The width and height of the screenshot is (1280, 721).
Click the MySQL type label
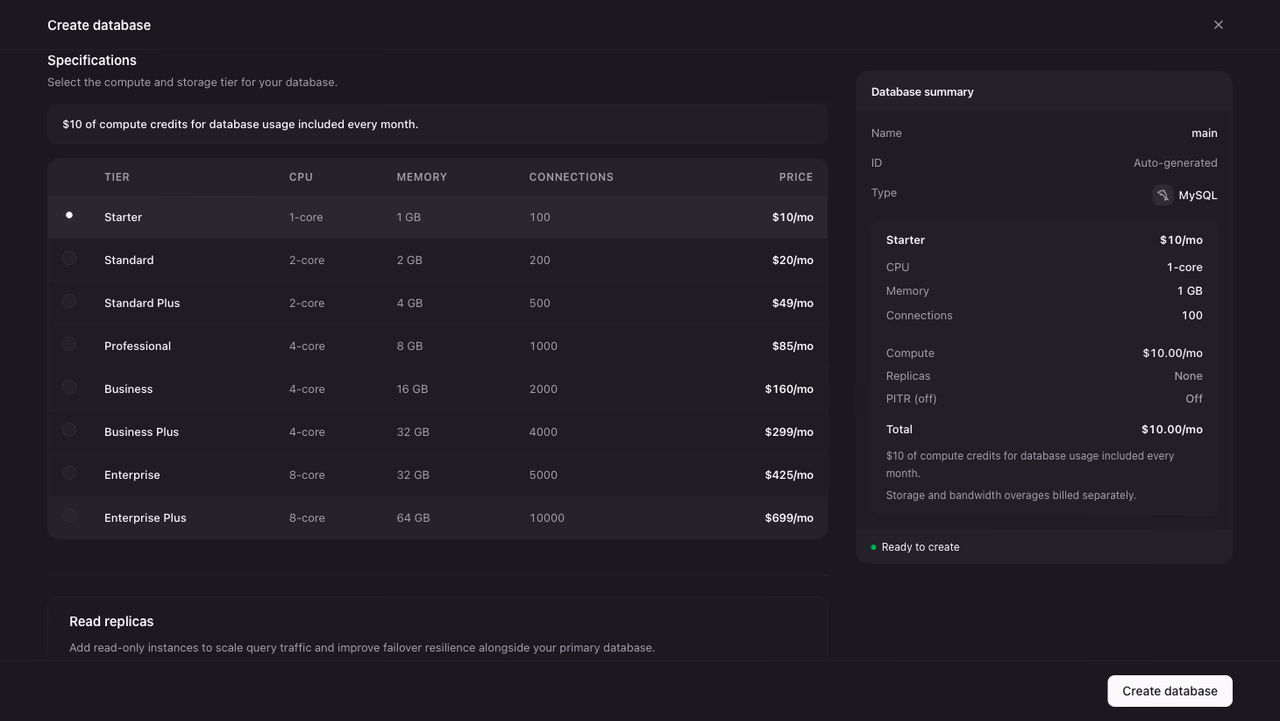click(1198, 196)
